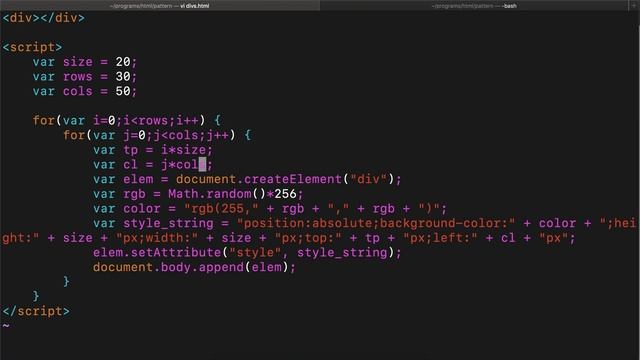Screen dimensions: 640x360
Task: Click 'style_string' in its var declaration
Action: coord(168,224)
